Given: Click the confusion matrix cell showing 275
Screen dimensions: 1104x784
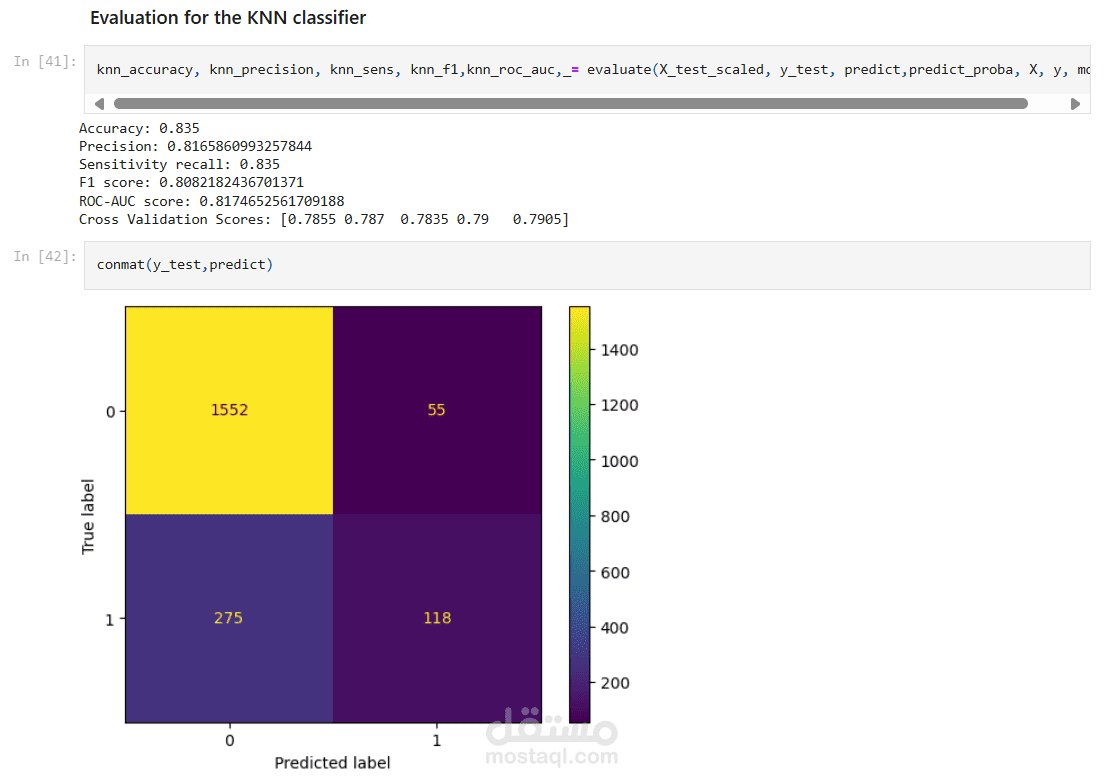Looking at the screenshot, I should [230, 618].
